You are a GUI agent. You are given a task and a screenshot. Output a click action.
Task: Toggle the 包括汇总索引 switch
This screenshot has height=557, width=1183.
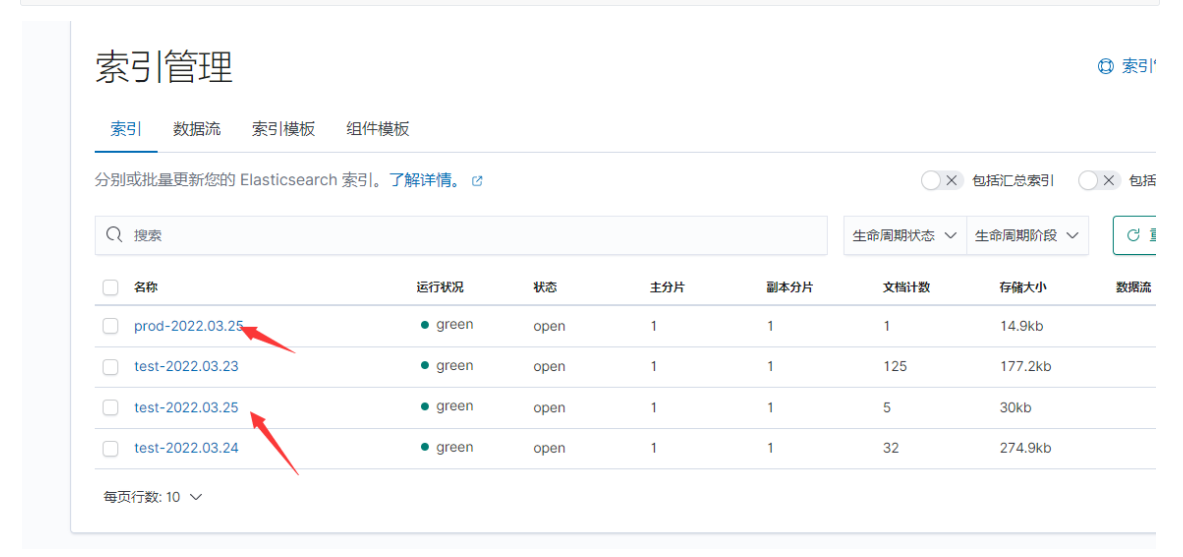click(941, 181)
